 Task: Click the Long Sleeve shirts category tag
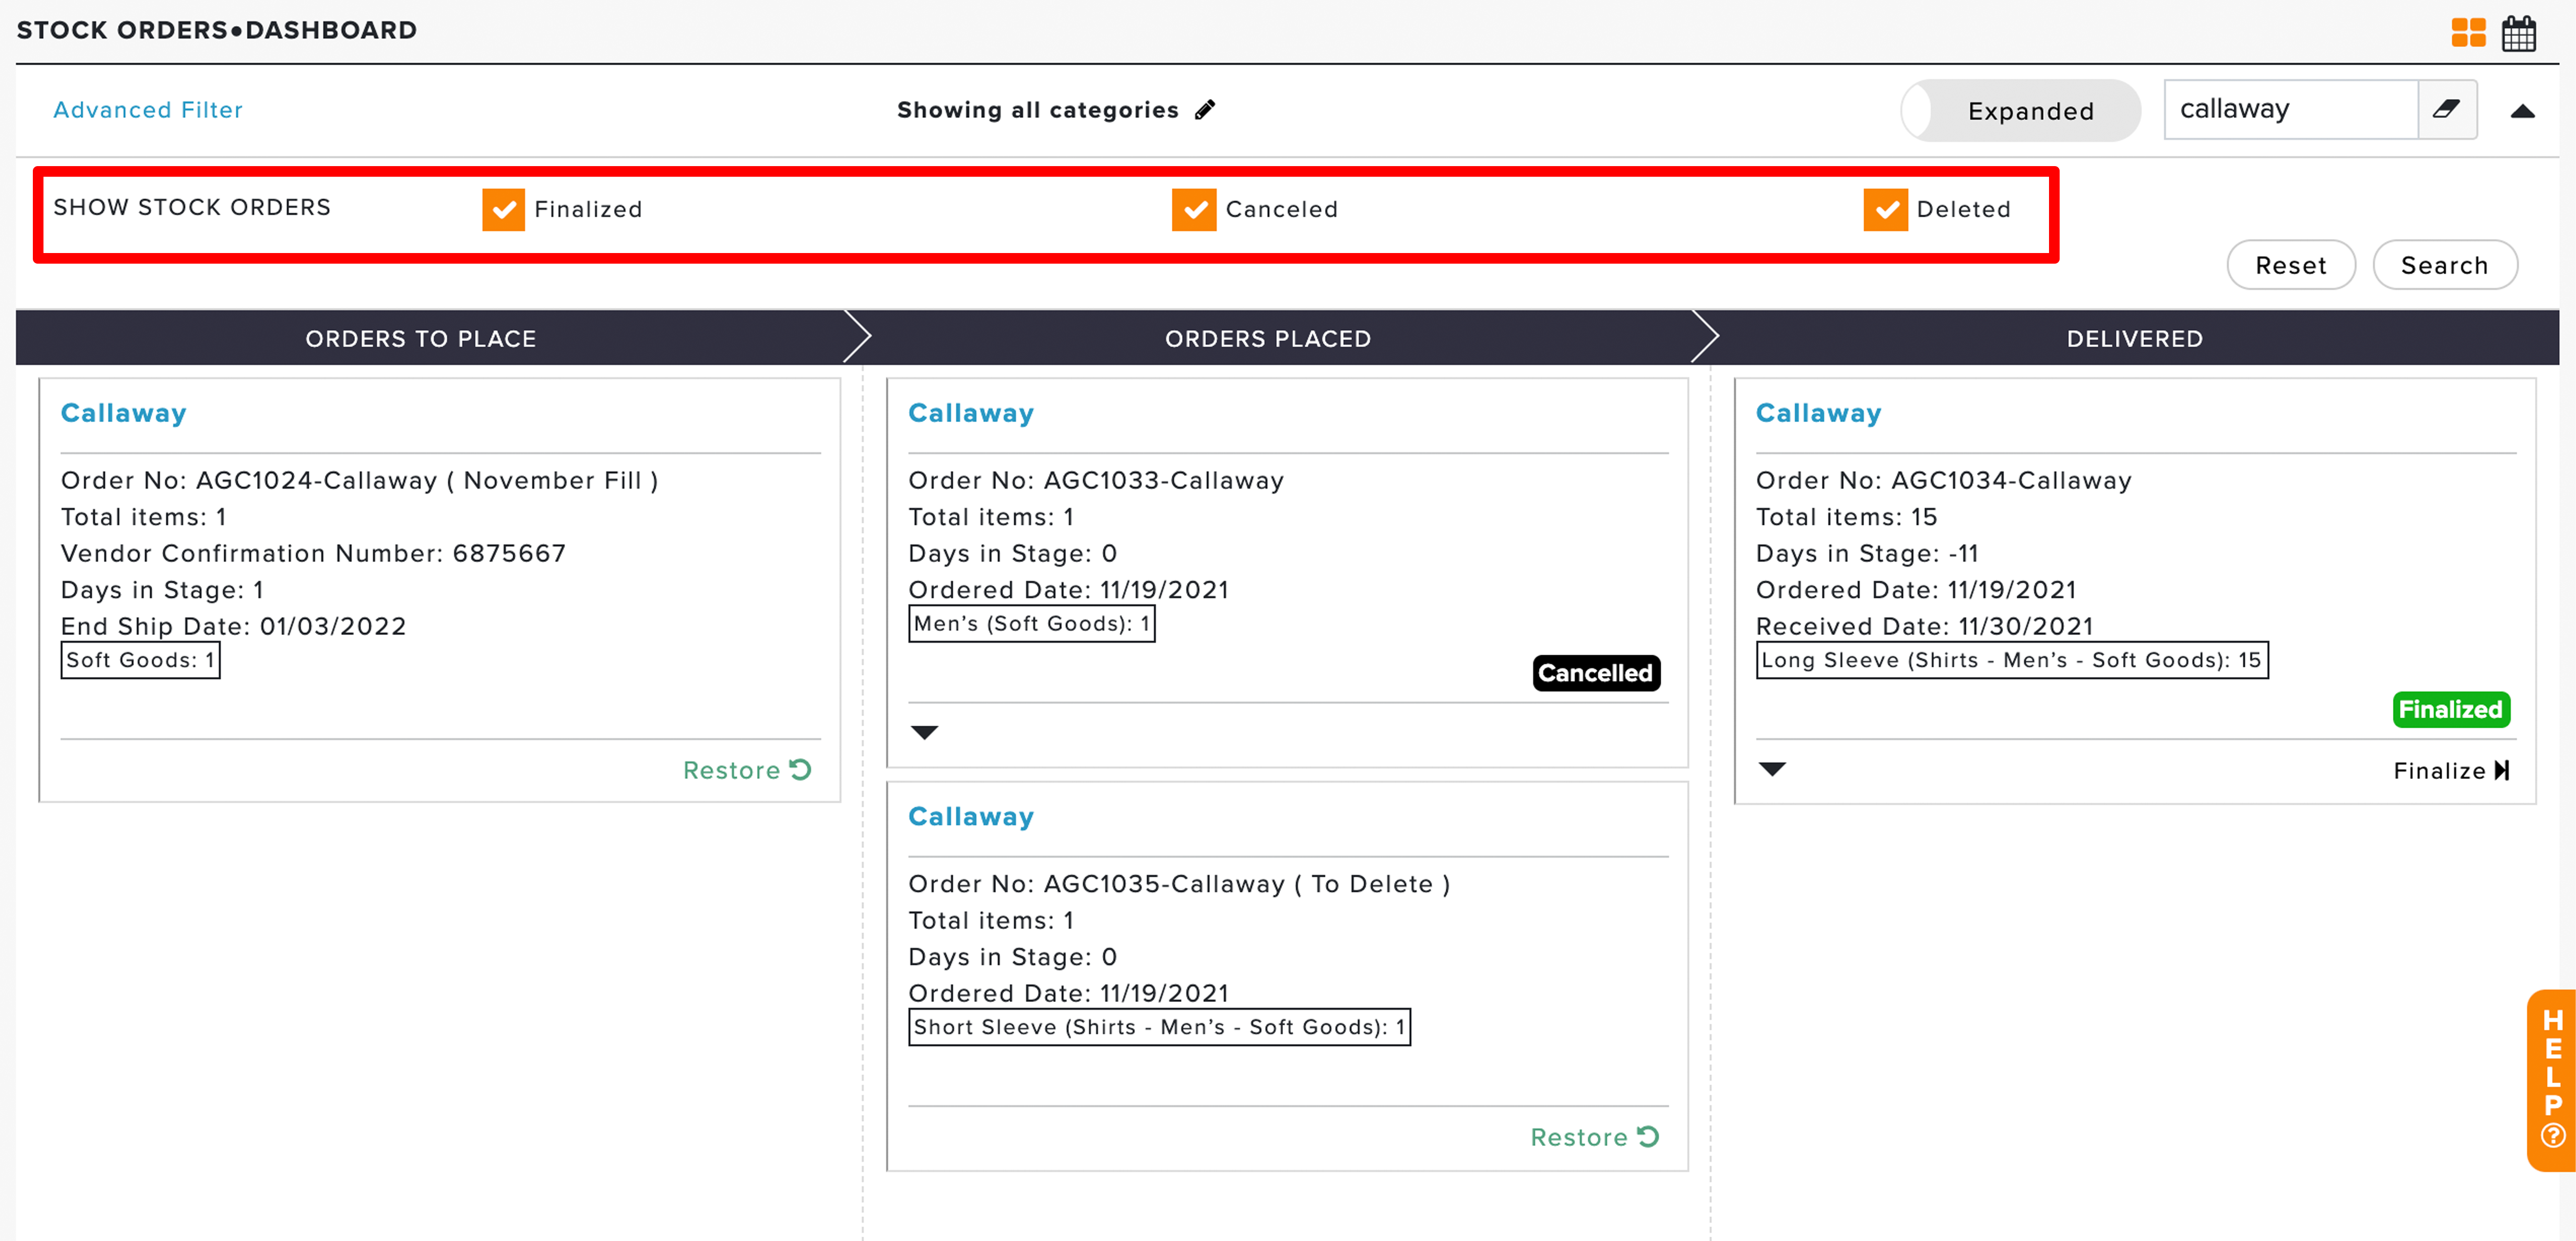(2011, 660)
